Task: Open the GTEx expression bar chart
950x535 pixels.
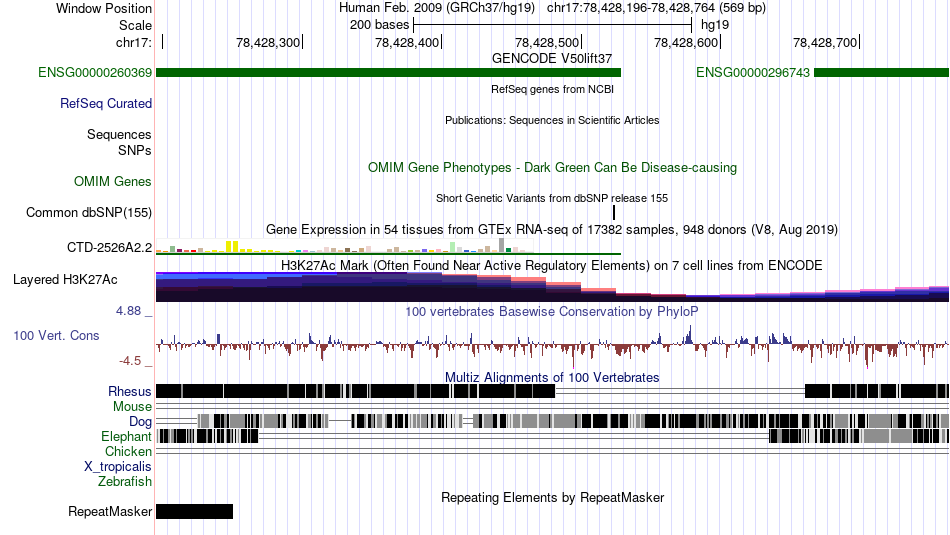Action: (344, 245)
